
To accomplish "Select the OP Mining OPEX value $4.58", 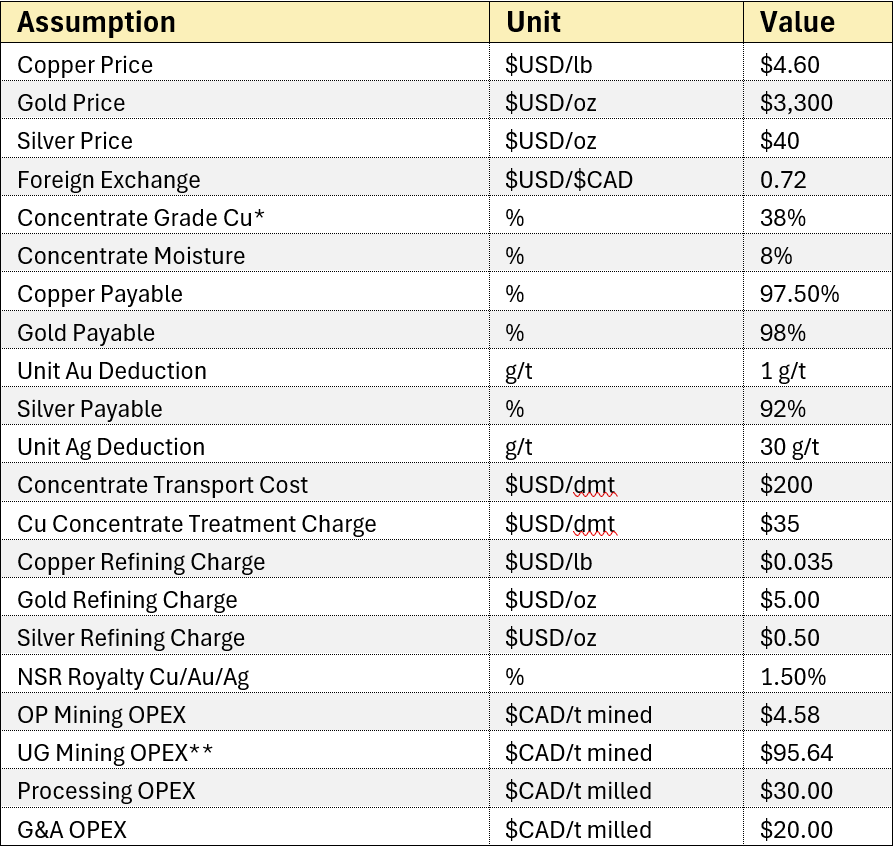I will (789, 715).
